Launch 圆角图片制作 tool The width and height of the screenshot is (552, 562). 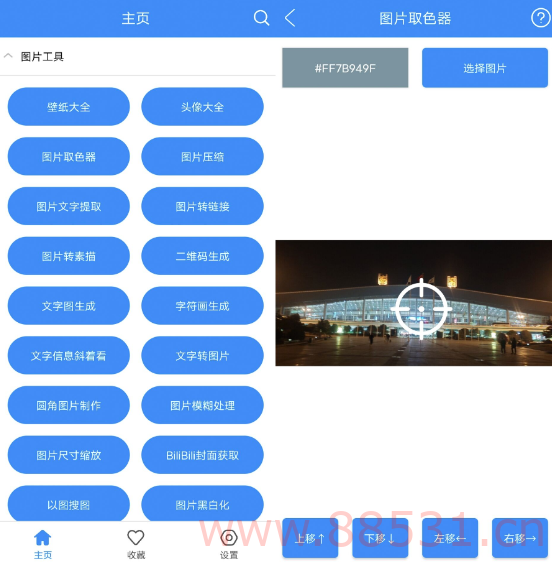(x=68, y=405)
